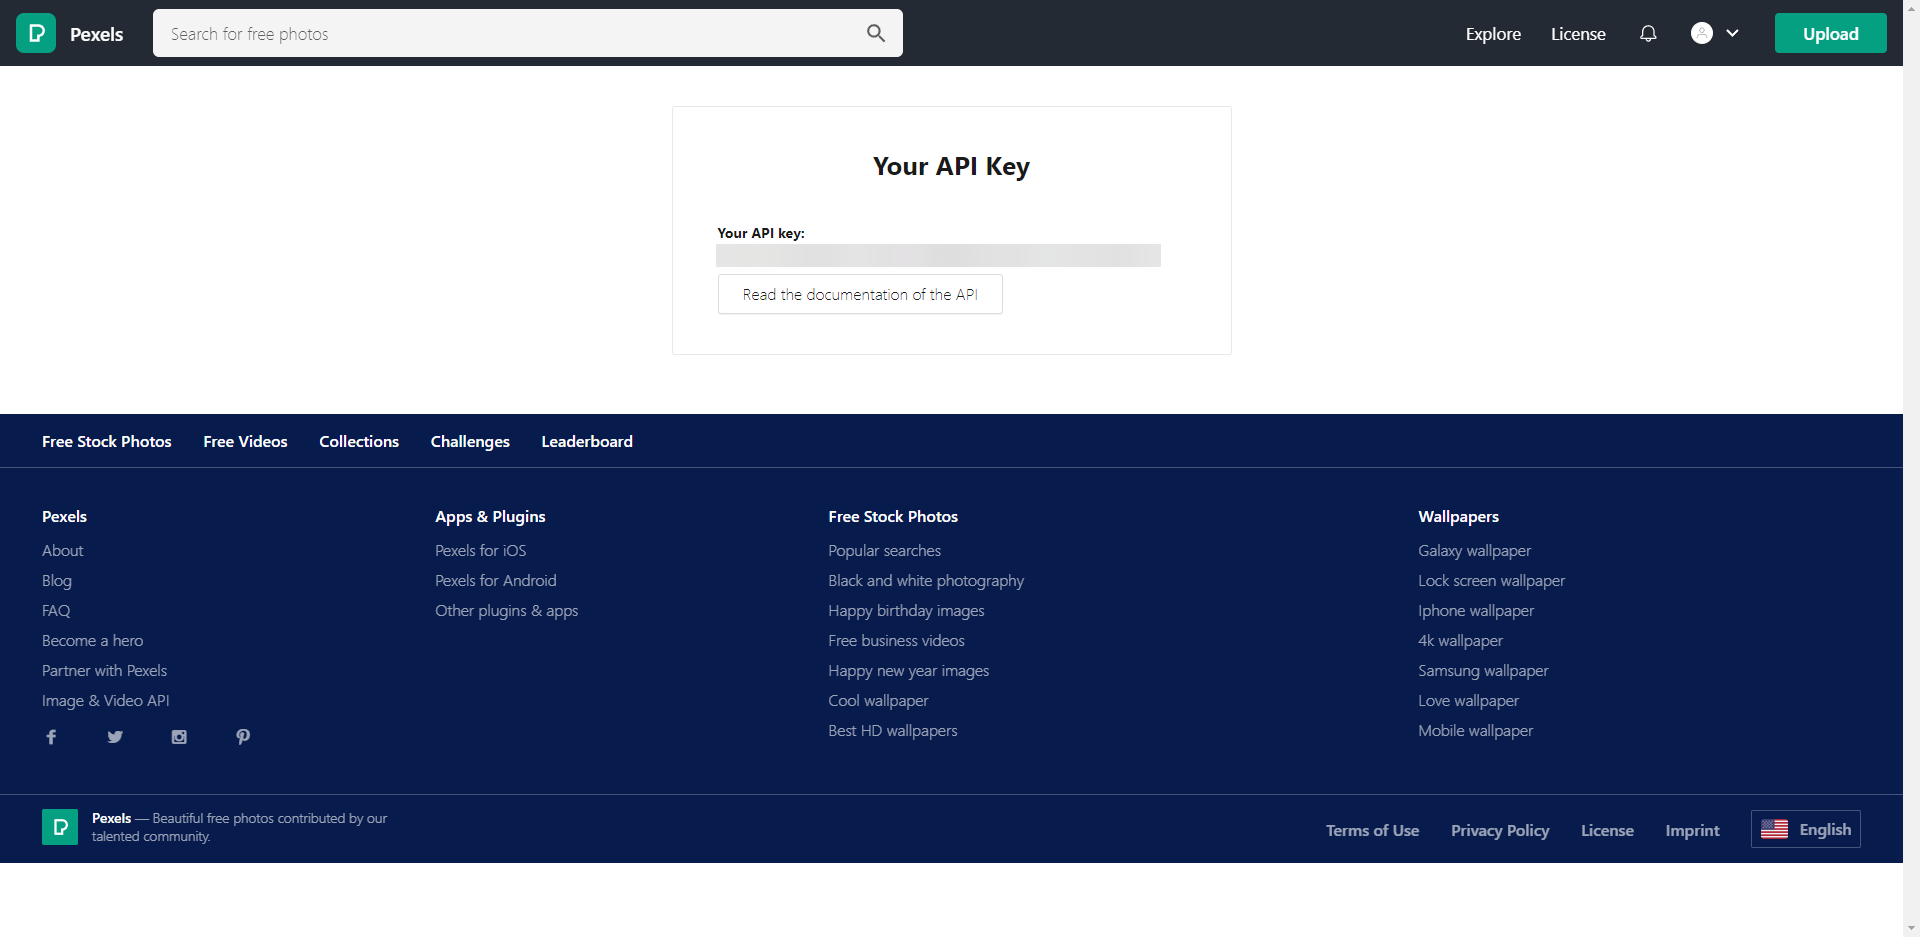Open Pexels Twitter page icon
This screenshot has height=937, width=1920.
coord(115,737)
